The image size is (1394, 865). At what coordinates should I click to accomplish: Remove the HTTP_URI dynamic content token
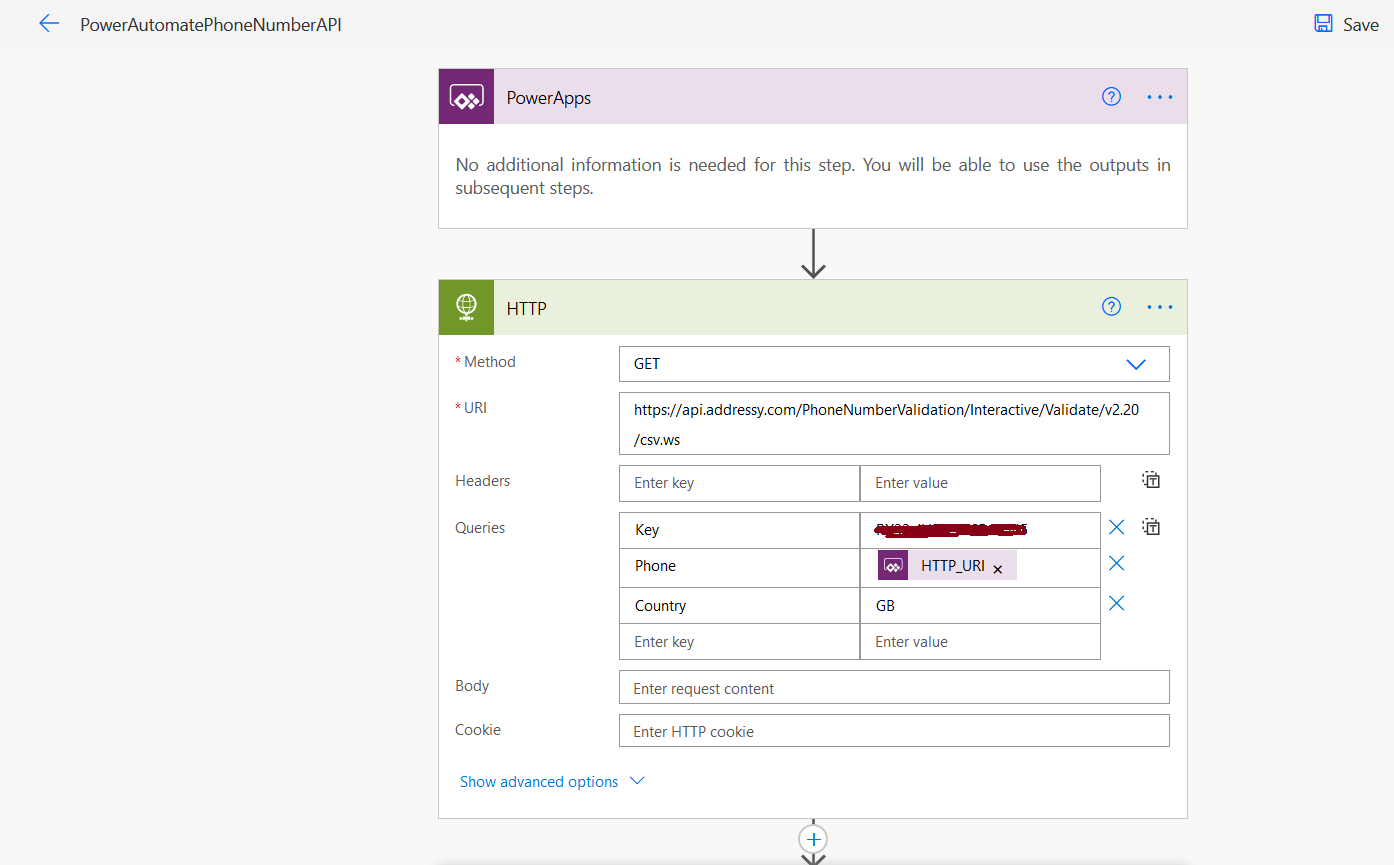(997, 568)
